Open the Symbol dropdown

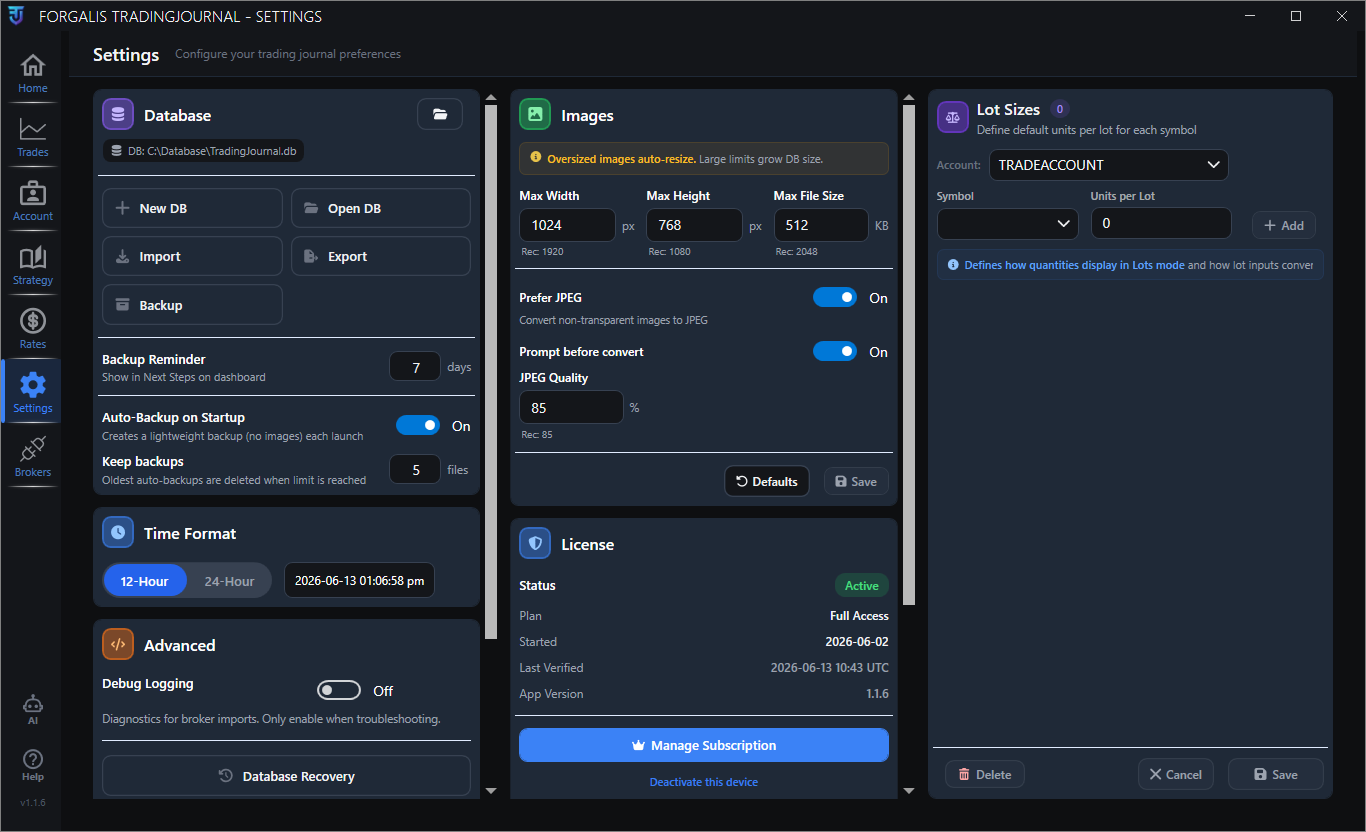[1008, 224]
